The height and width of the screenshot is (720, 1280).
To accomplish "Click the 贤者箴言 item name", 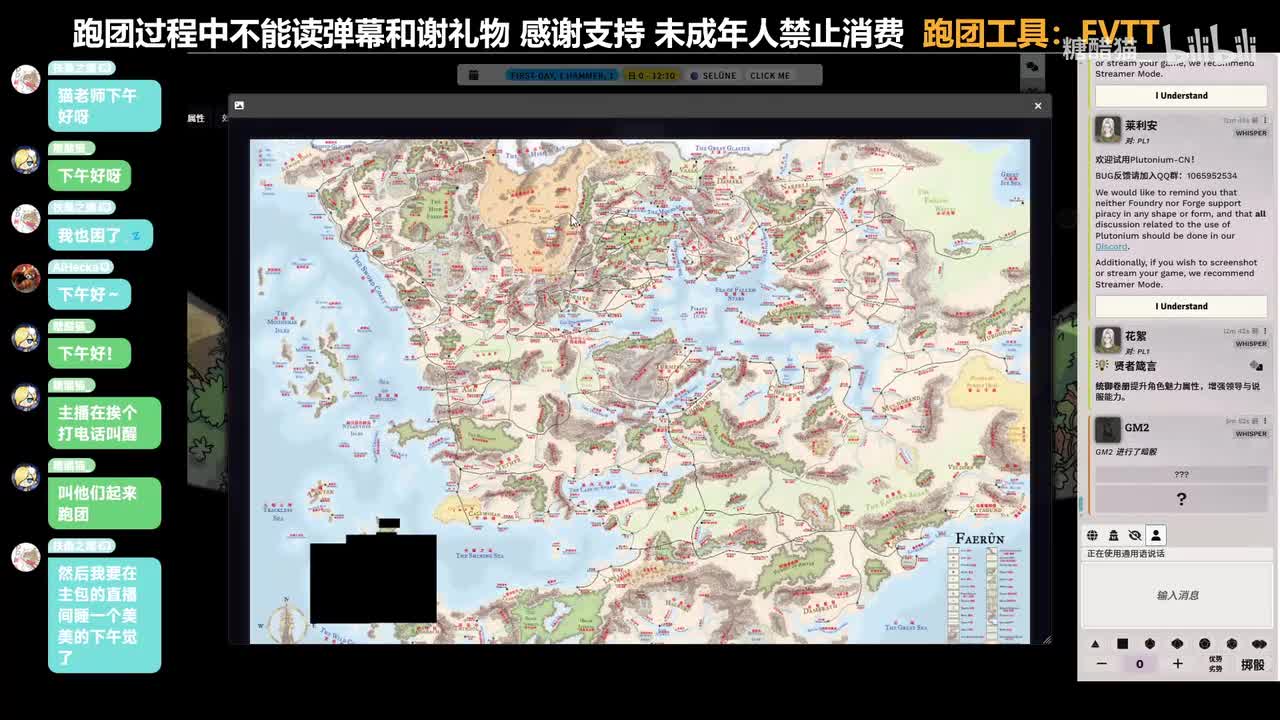I will 1137,366.
